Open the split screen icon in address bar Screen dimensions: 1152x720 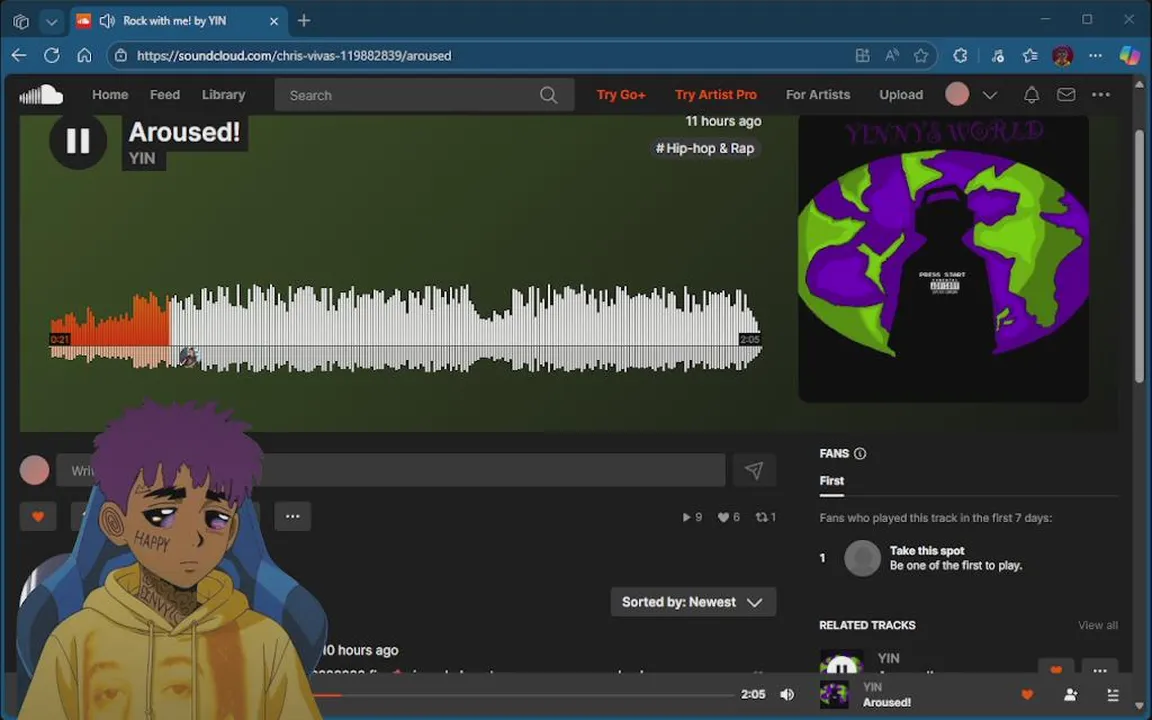(863, 55)
